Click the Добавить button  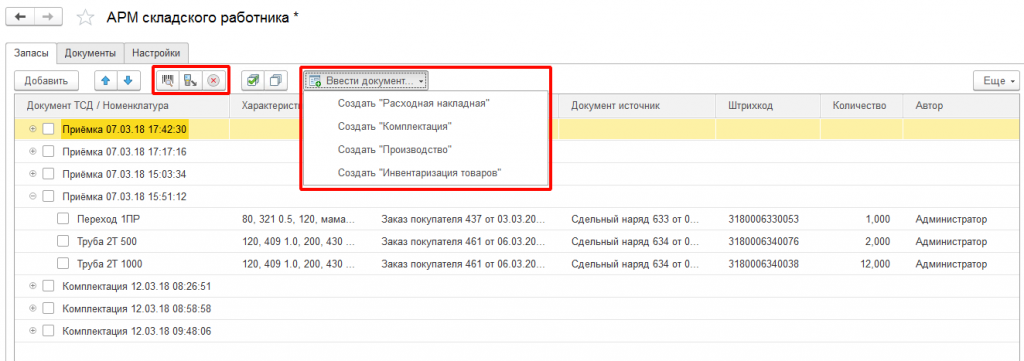46,80
